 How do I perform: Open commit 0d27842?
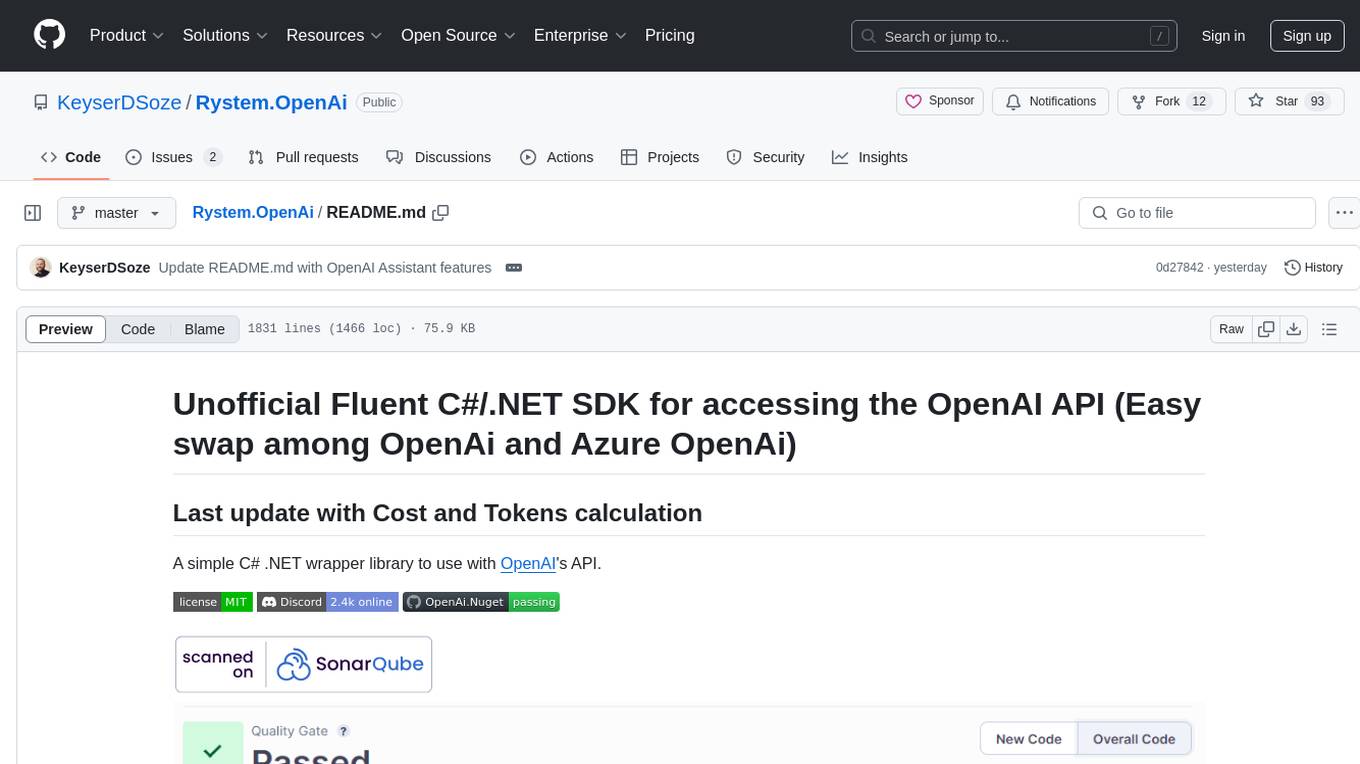[1180, 267]
